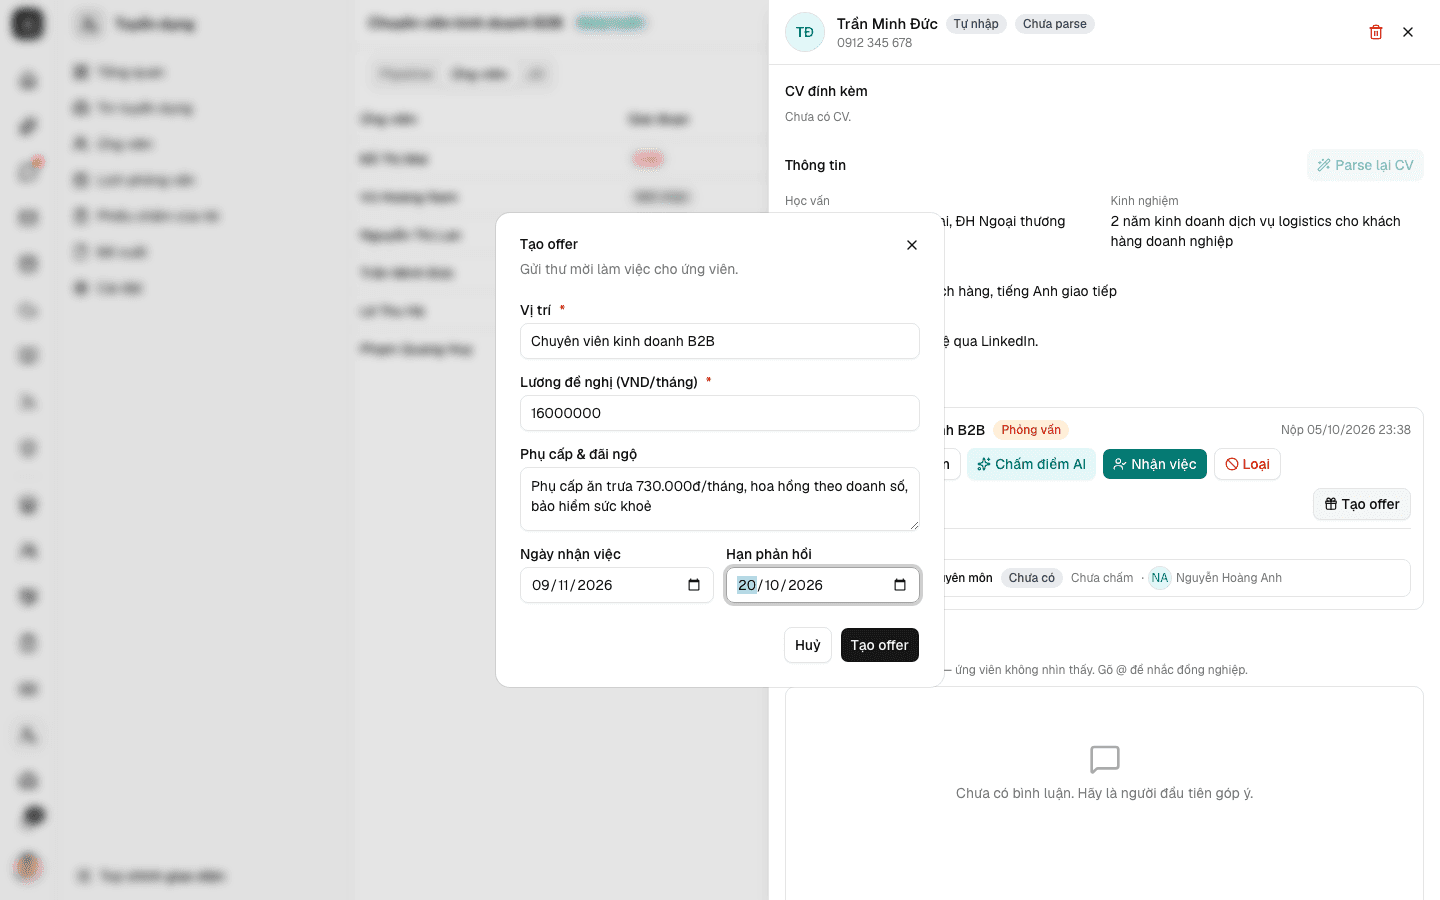Click the Thông tin section heading
This screenshot has width=1440, height=900.
[815, 165]
